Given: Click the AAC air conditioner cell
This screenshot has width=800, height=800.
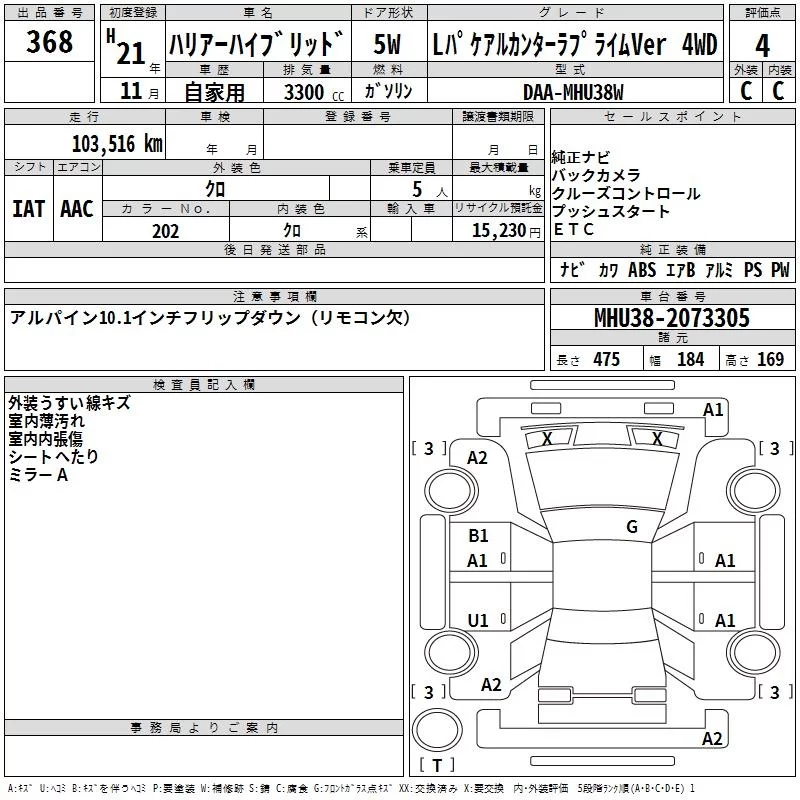Looking at the screenshot, I should [x=78, y=209].
